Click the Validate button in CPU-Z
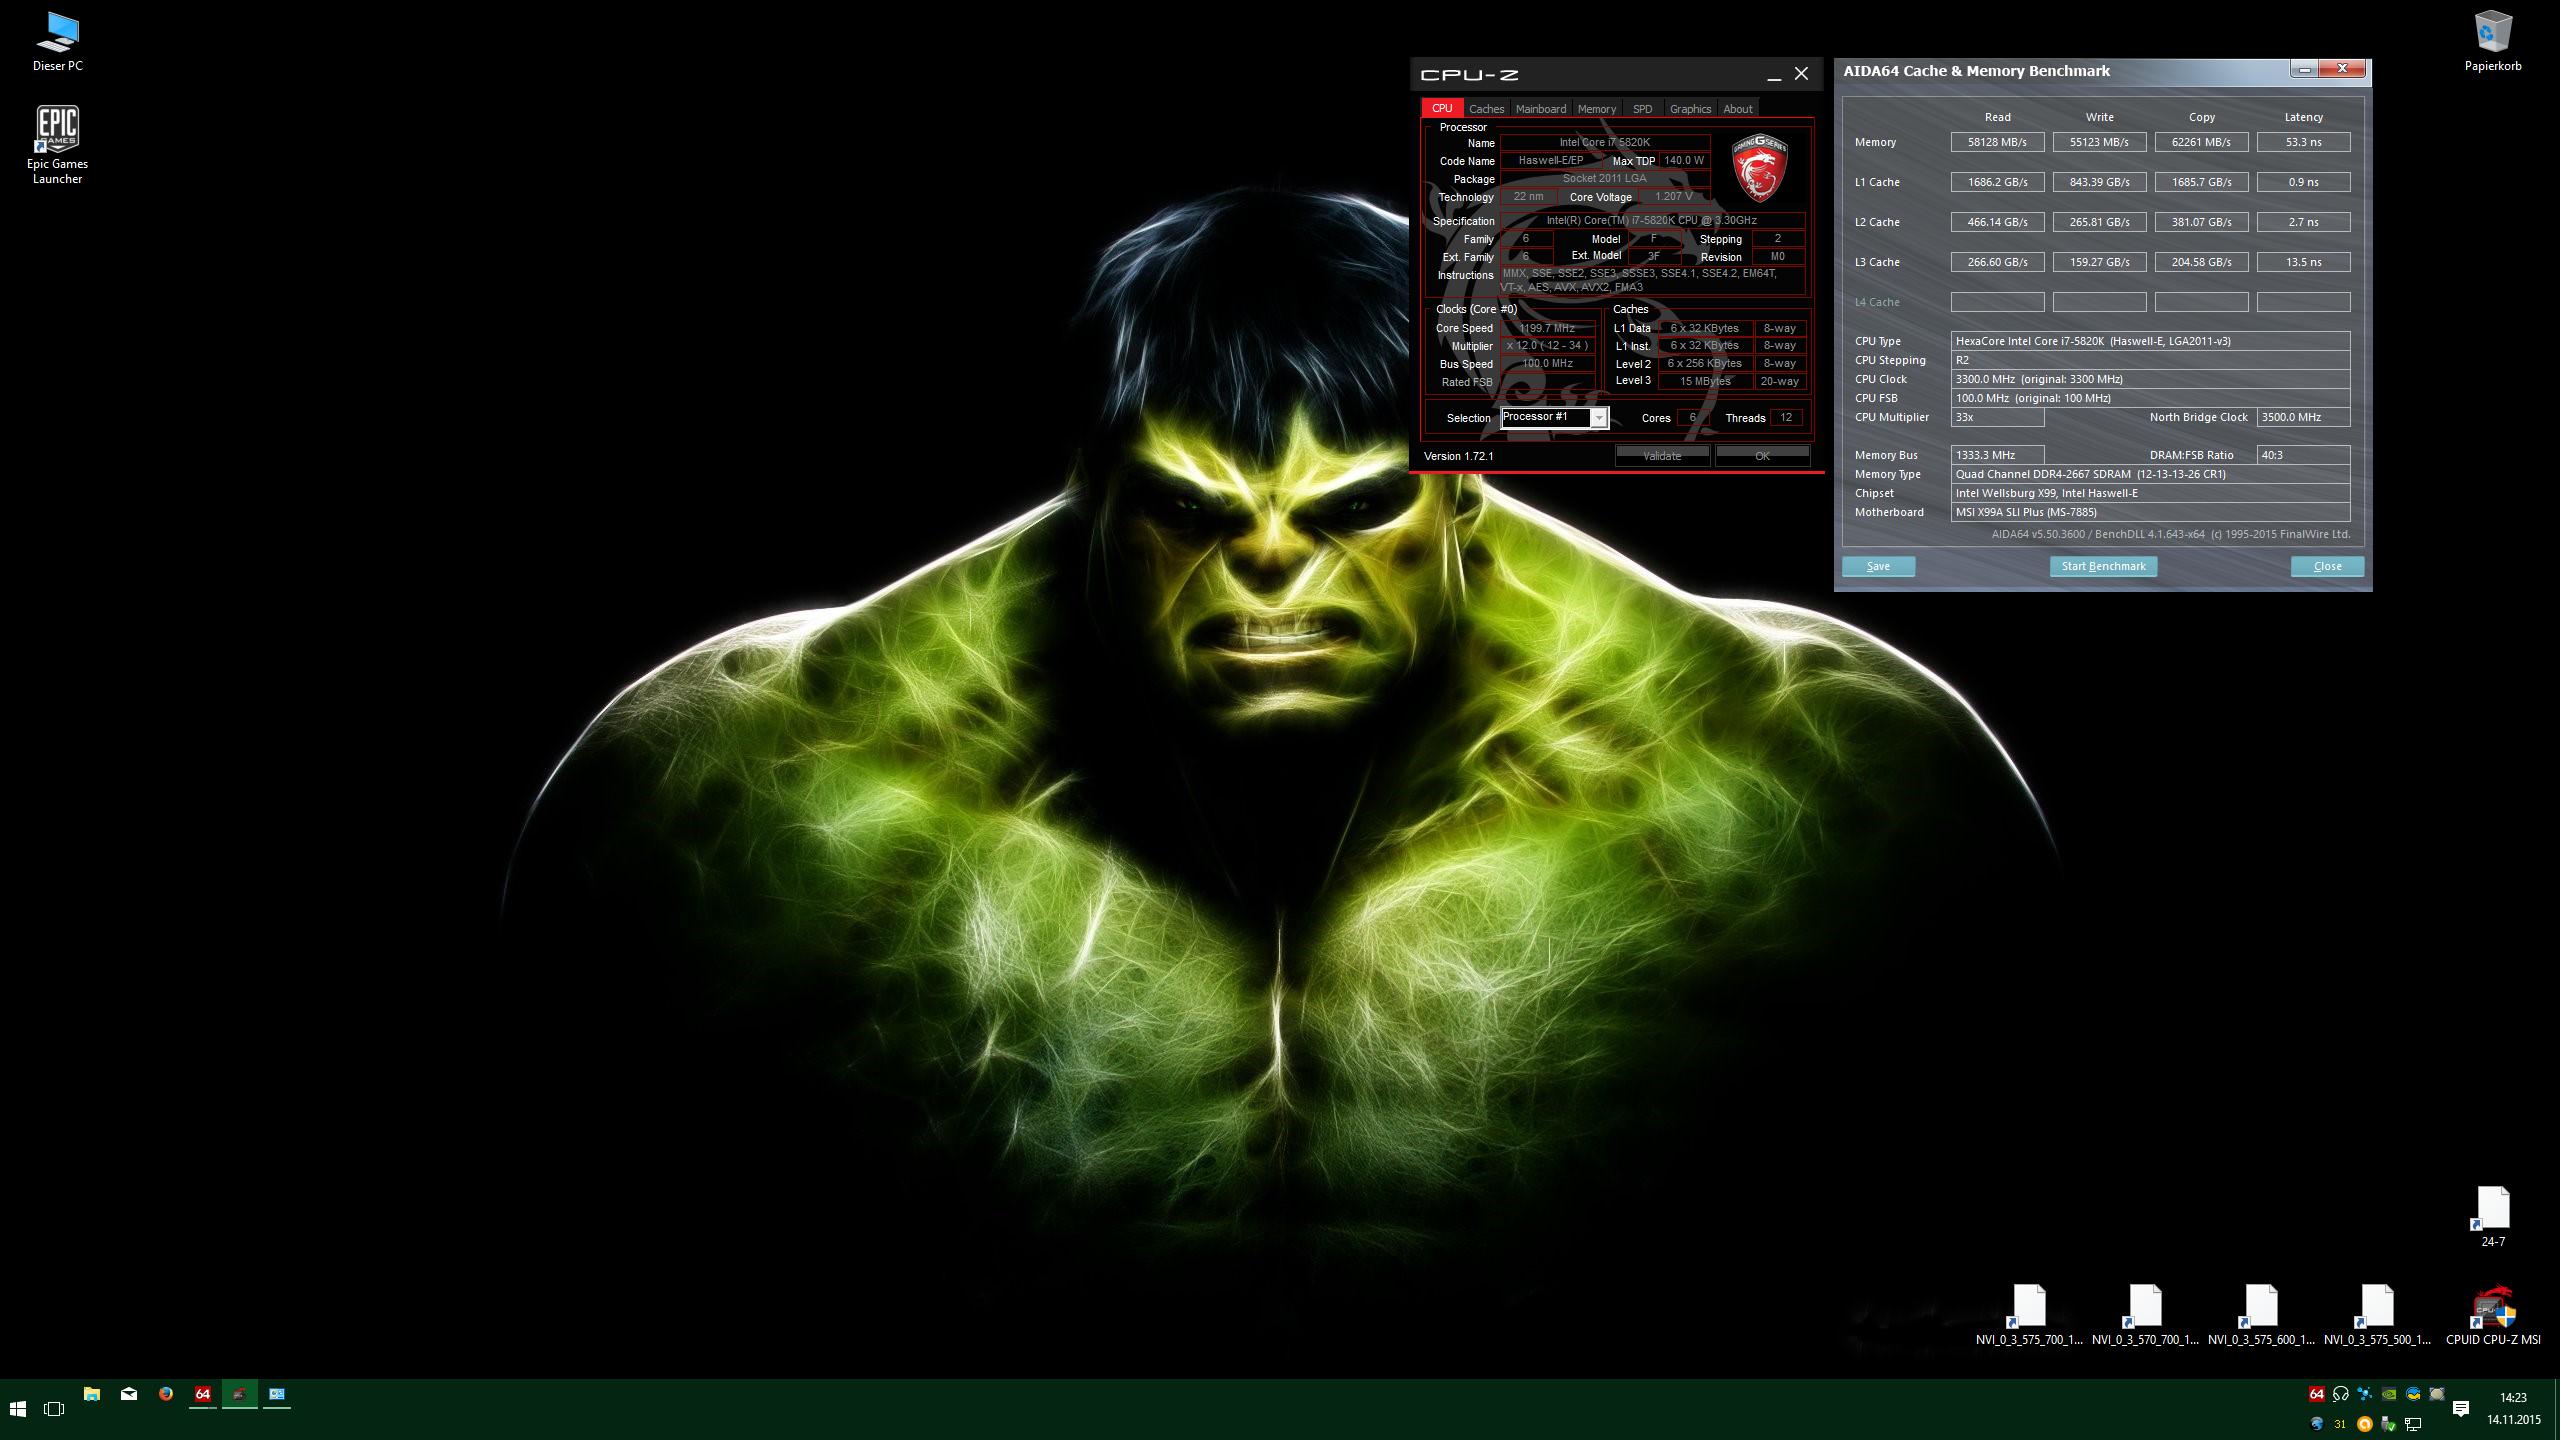The image size is (2560, 1440). (1662, 456)
